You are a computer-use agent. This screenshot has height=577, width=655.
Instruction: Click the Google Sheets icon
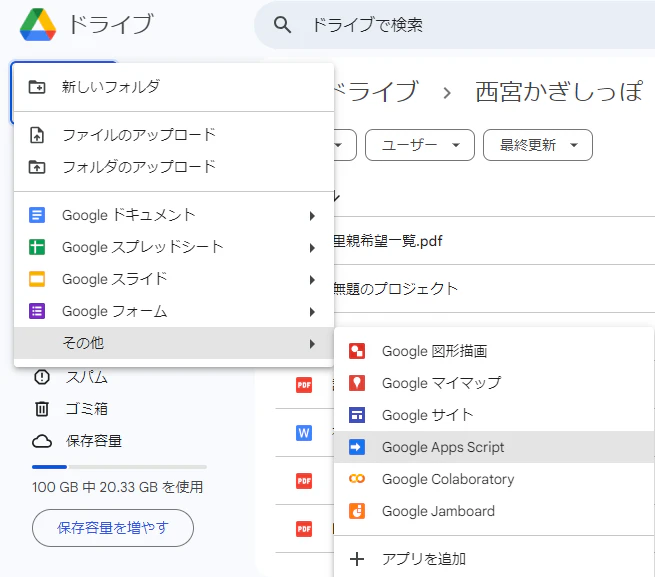[37, 247]
